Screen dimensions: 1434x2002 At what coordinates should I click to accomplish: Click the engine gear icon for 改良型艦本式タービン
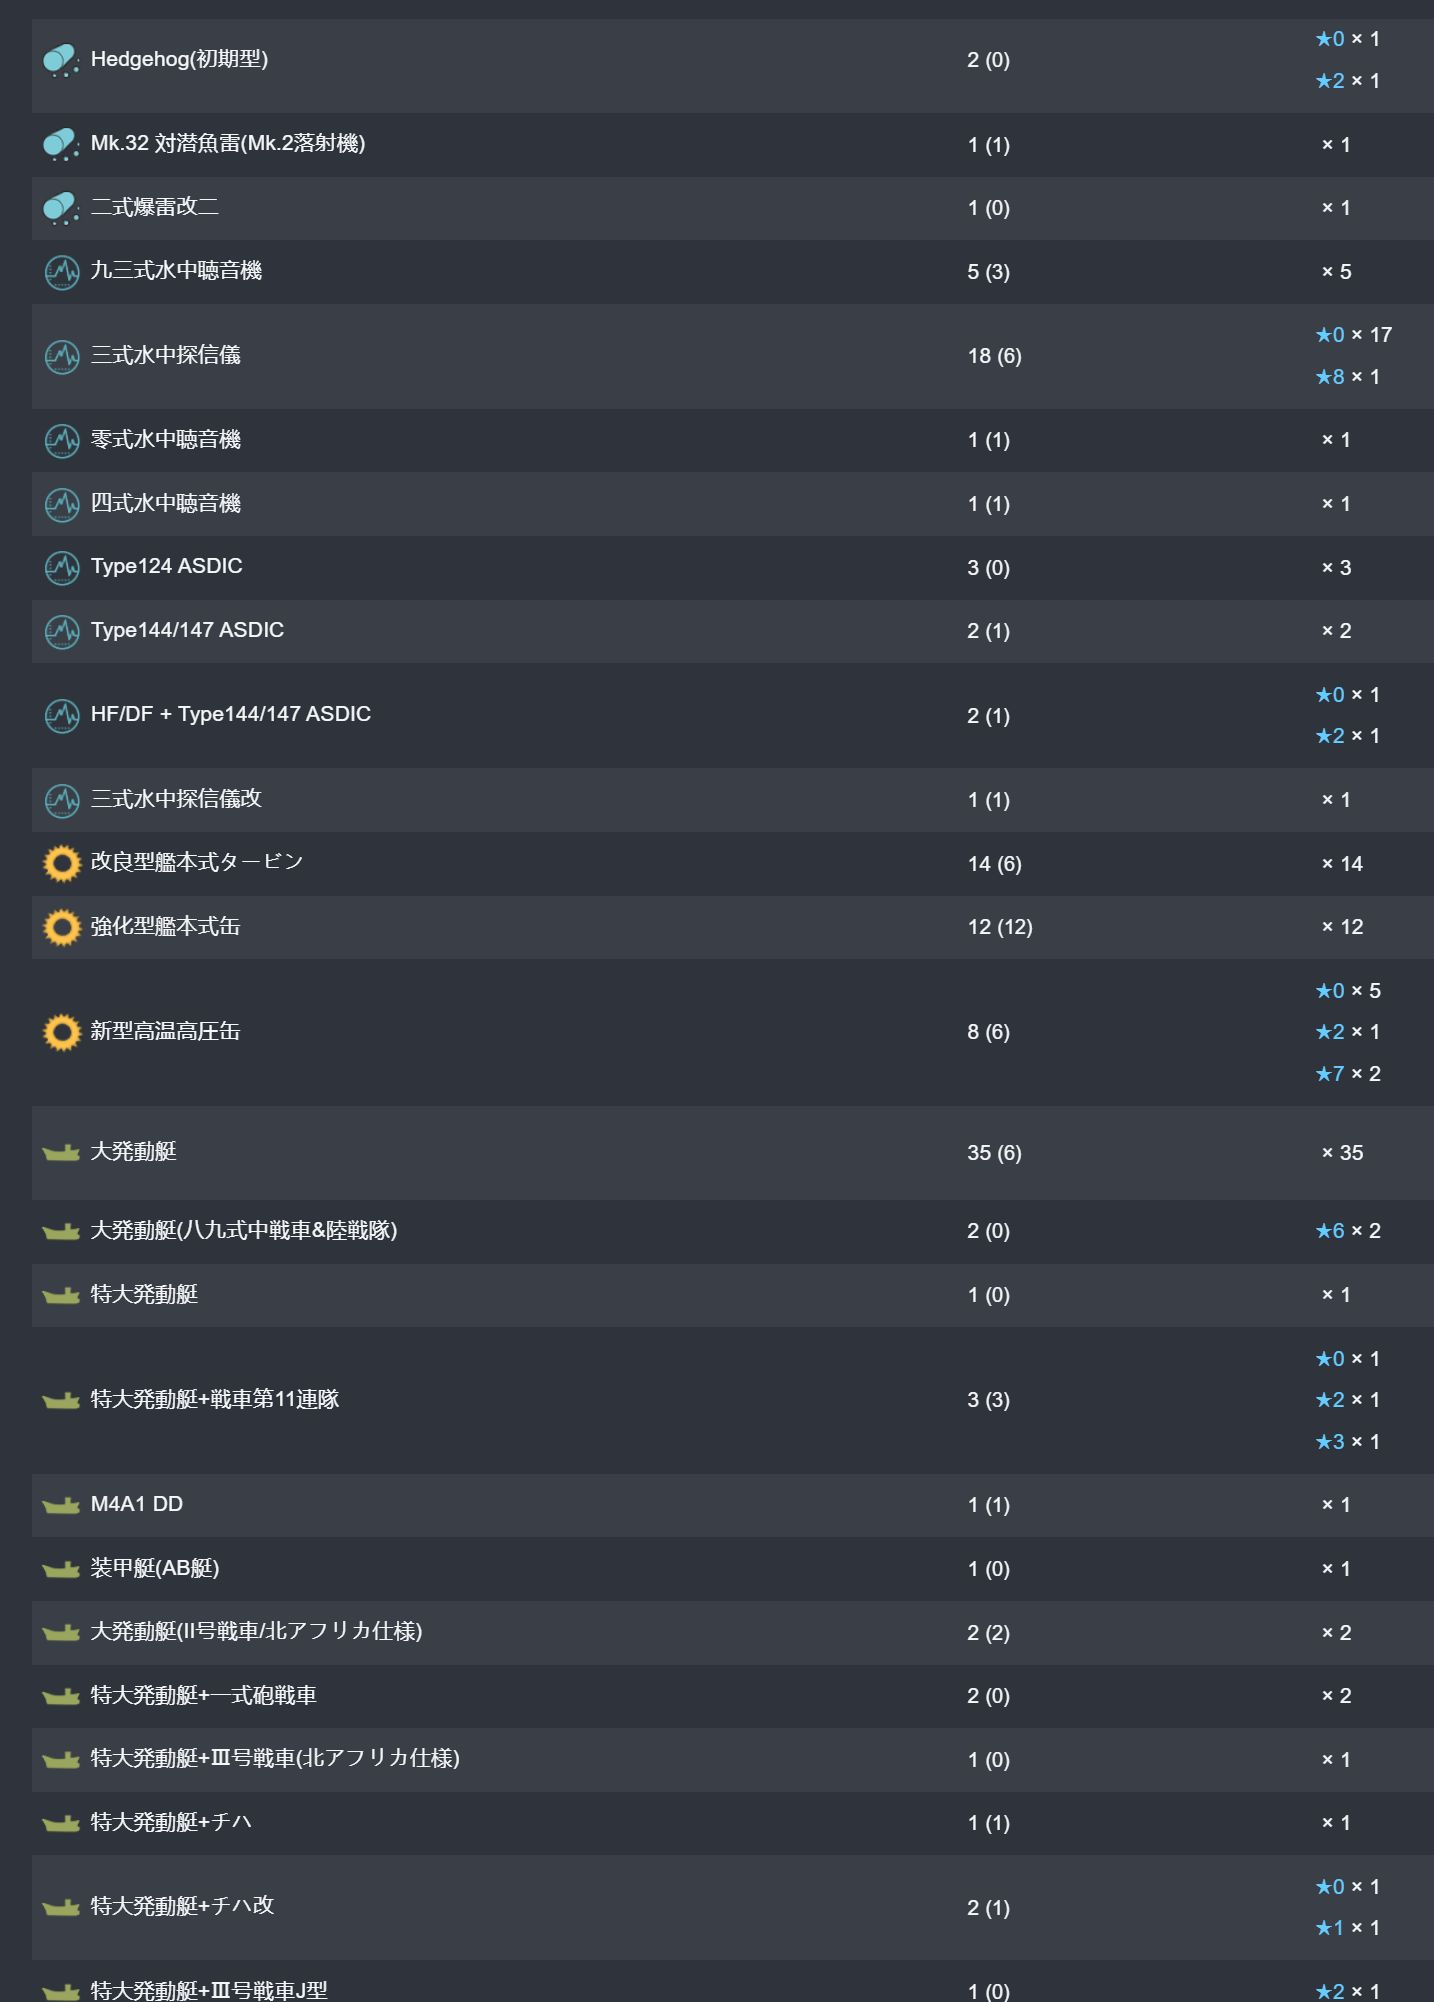(x=62, y=863)
